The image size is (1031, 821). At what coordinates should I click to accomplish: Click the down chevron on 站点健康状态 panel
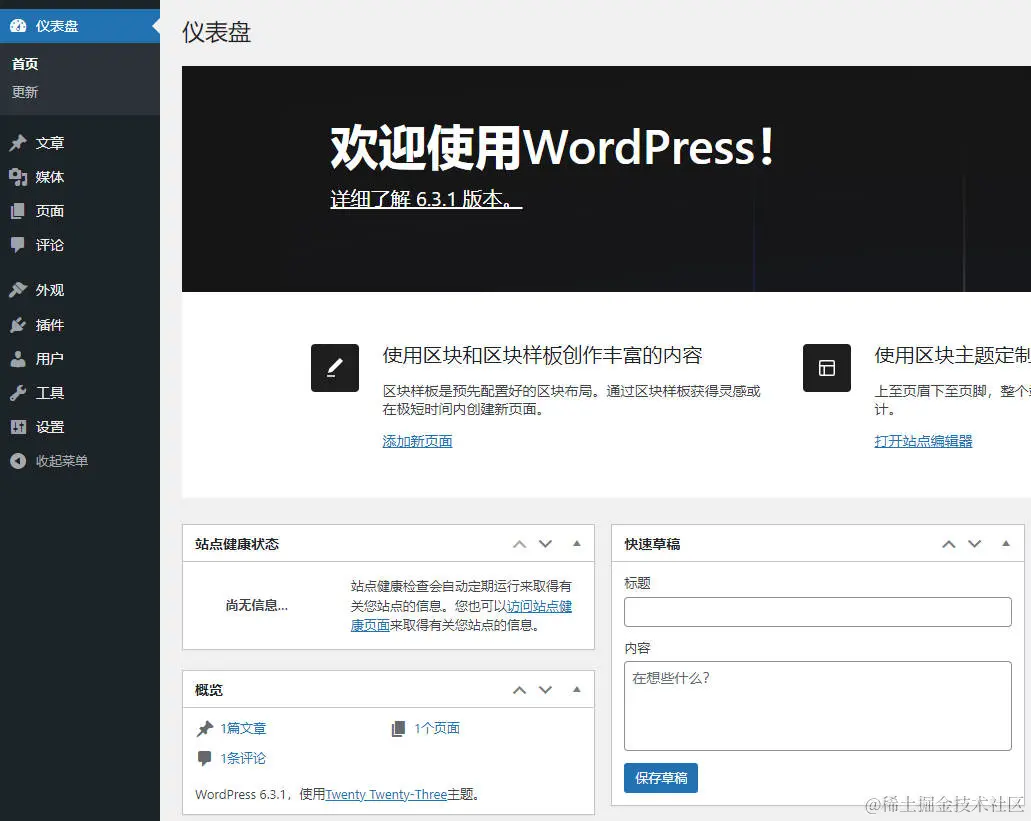tap(545, 543)
